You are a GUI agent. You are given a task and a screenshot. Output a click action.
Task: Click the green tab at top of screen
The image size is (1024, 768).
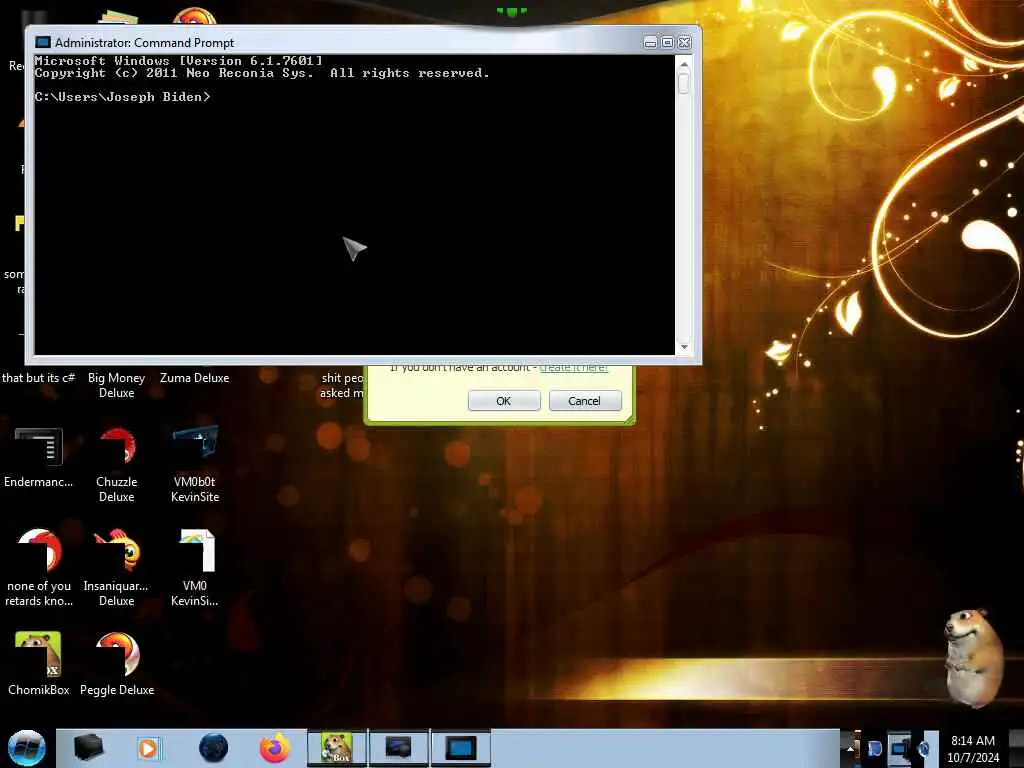[x=511, y=10]
